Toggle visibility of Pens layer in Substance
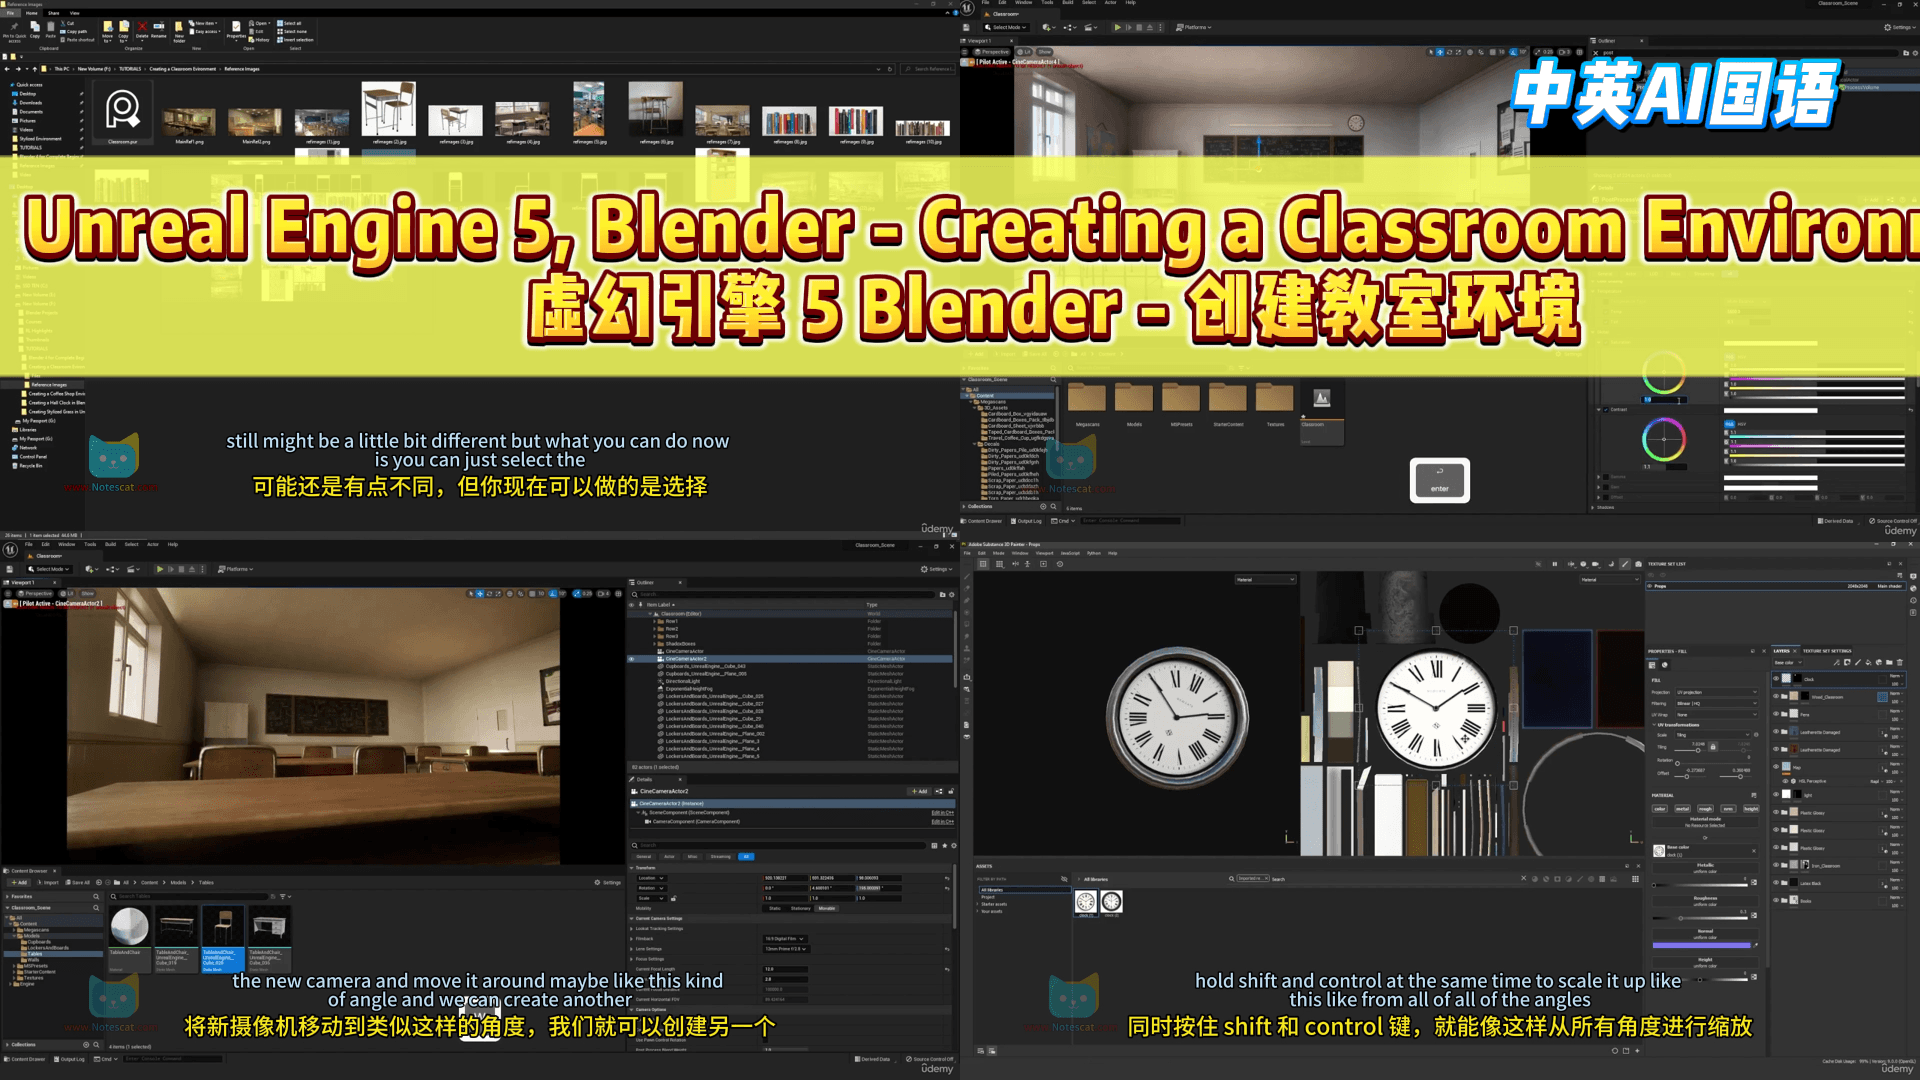The image size is (1920, 1080). [x=1776, y=714]
